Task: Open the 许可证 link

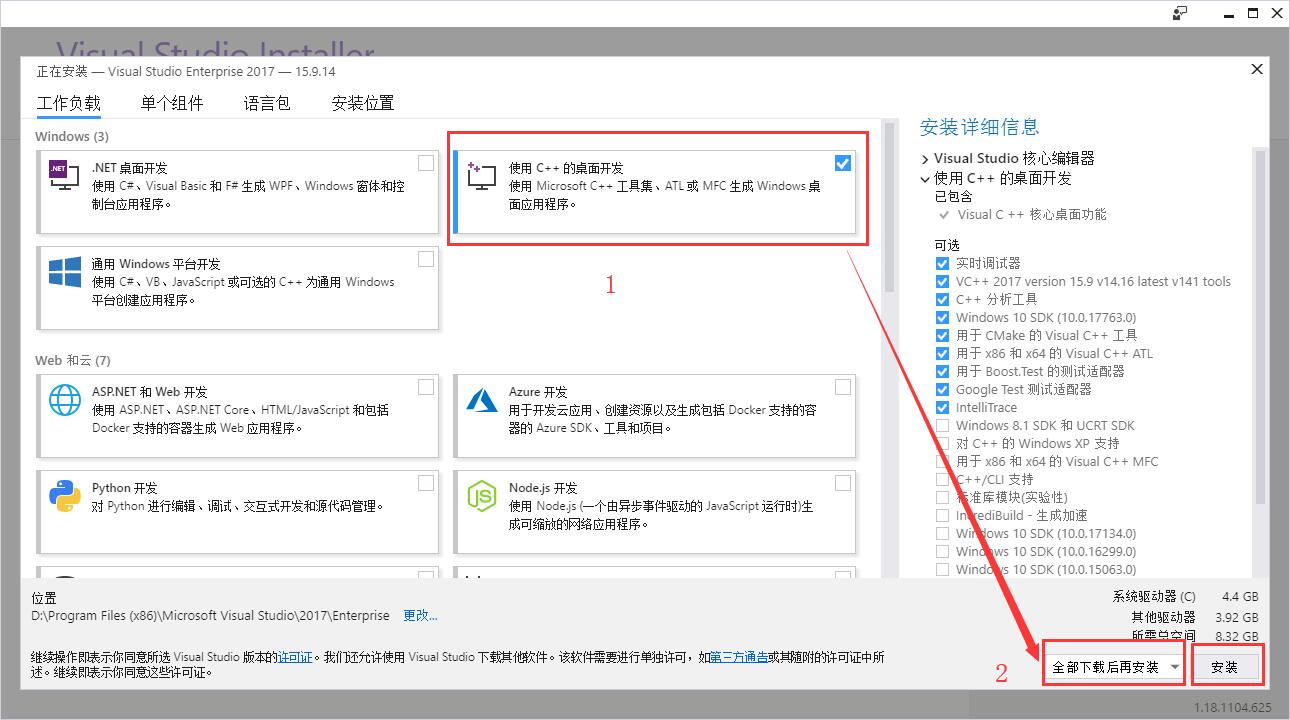Action: 295,657
